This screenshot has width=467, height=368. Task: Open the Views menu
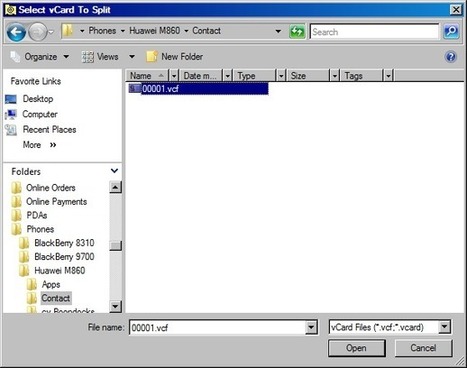108,57
